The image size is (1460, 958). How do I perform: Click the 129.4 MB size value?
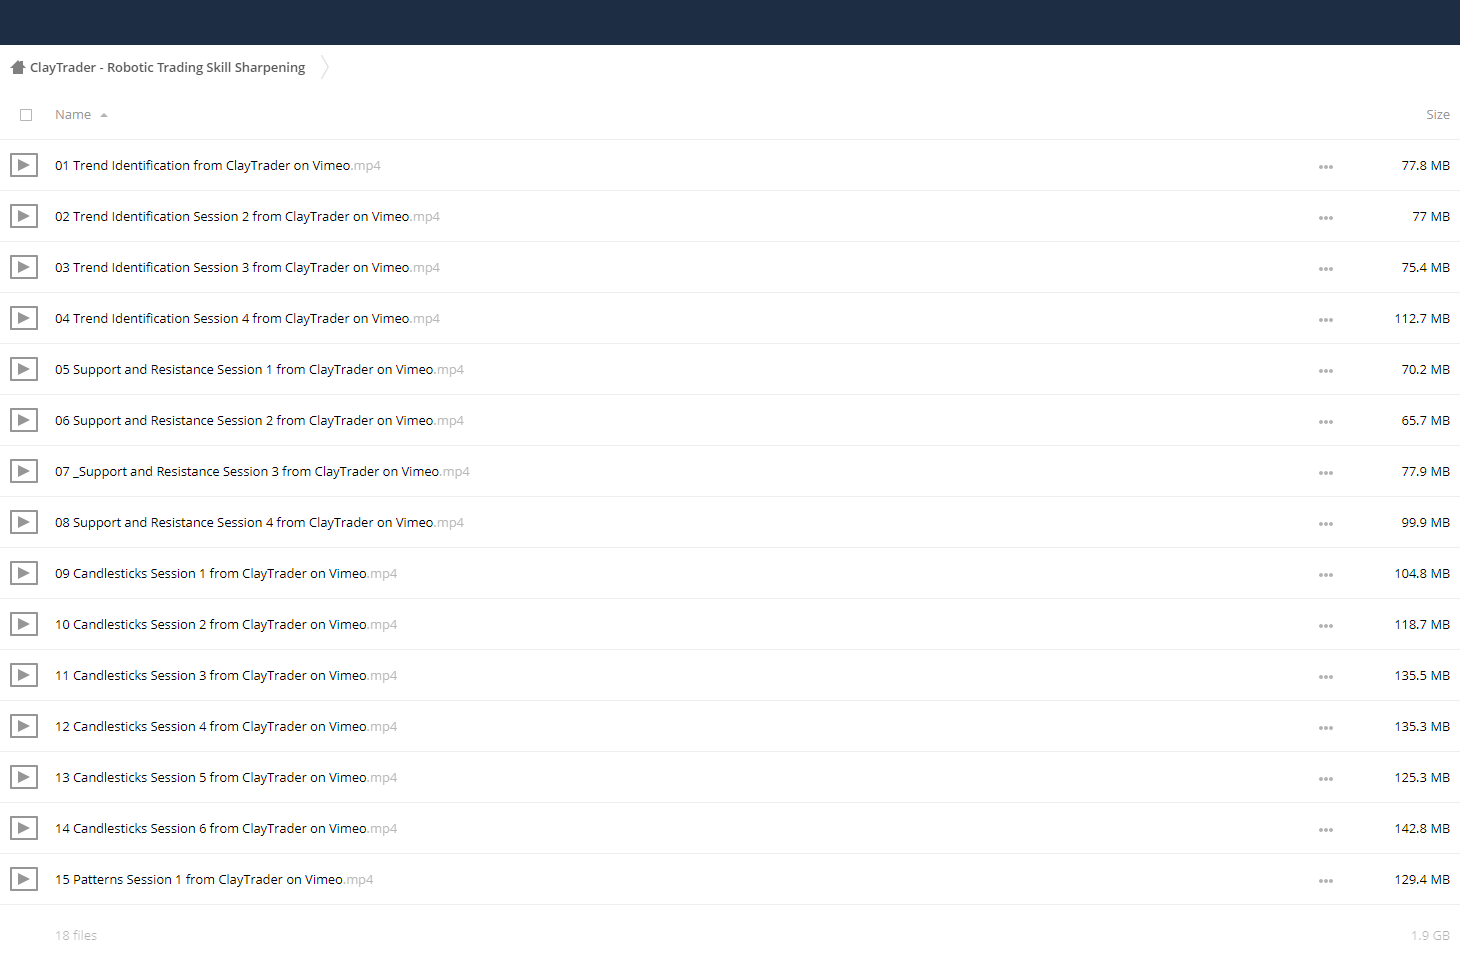coord(1422,880)
